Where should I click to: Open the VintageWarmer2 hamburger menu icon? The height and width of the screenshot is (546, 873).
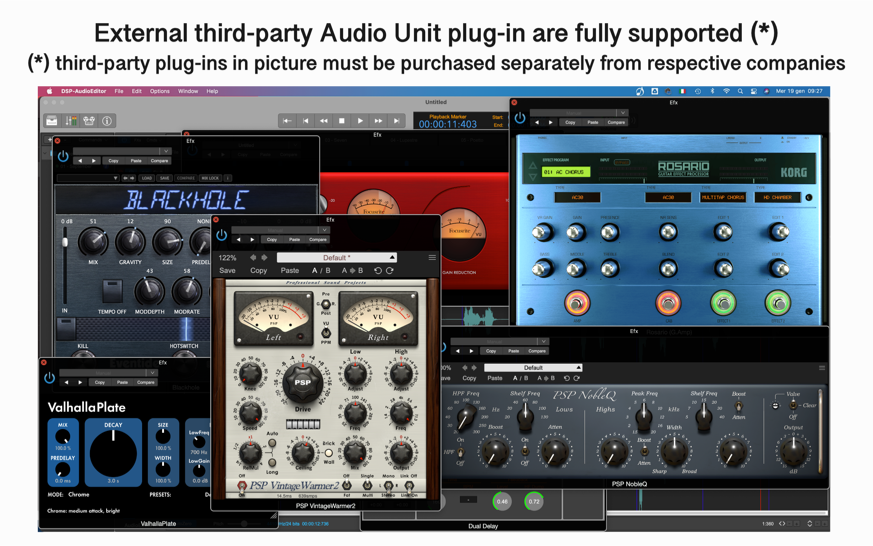pyautogui.click(x=432, y=257)
